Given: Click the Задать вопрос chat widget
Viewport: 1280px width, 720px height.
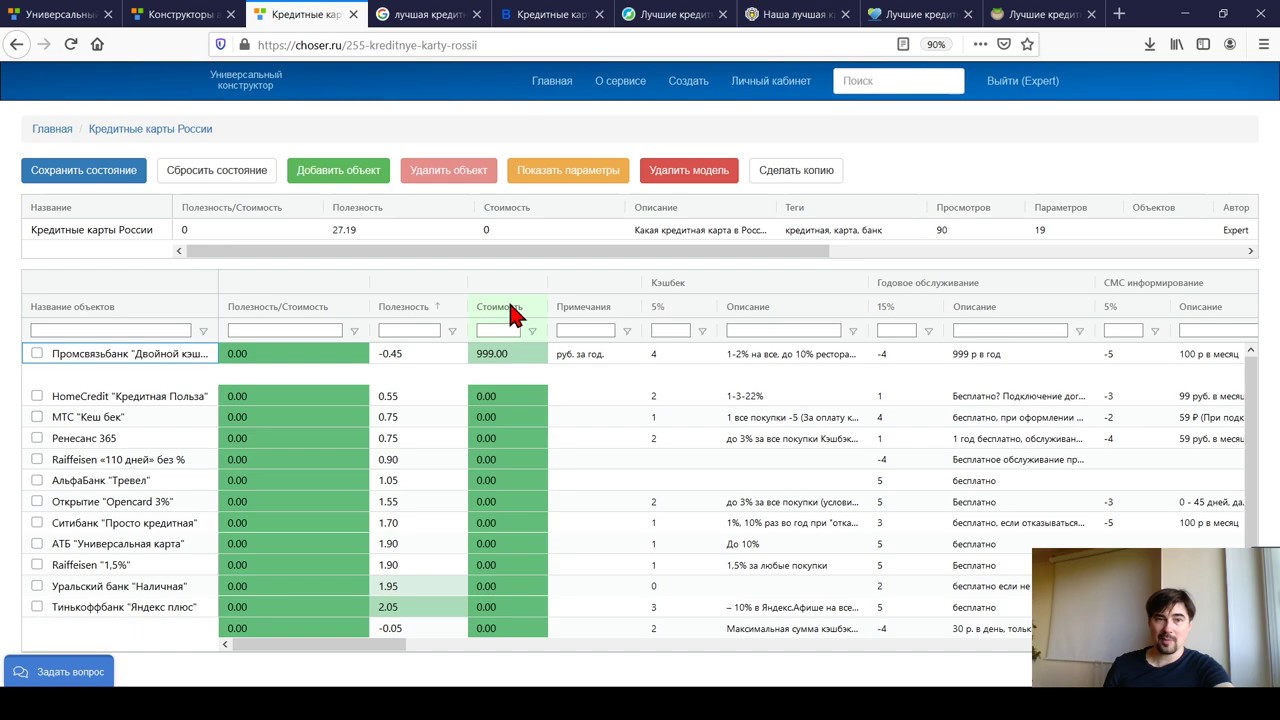Looking at the screenshot, I should click(59, 672).
